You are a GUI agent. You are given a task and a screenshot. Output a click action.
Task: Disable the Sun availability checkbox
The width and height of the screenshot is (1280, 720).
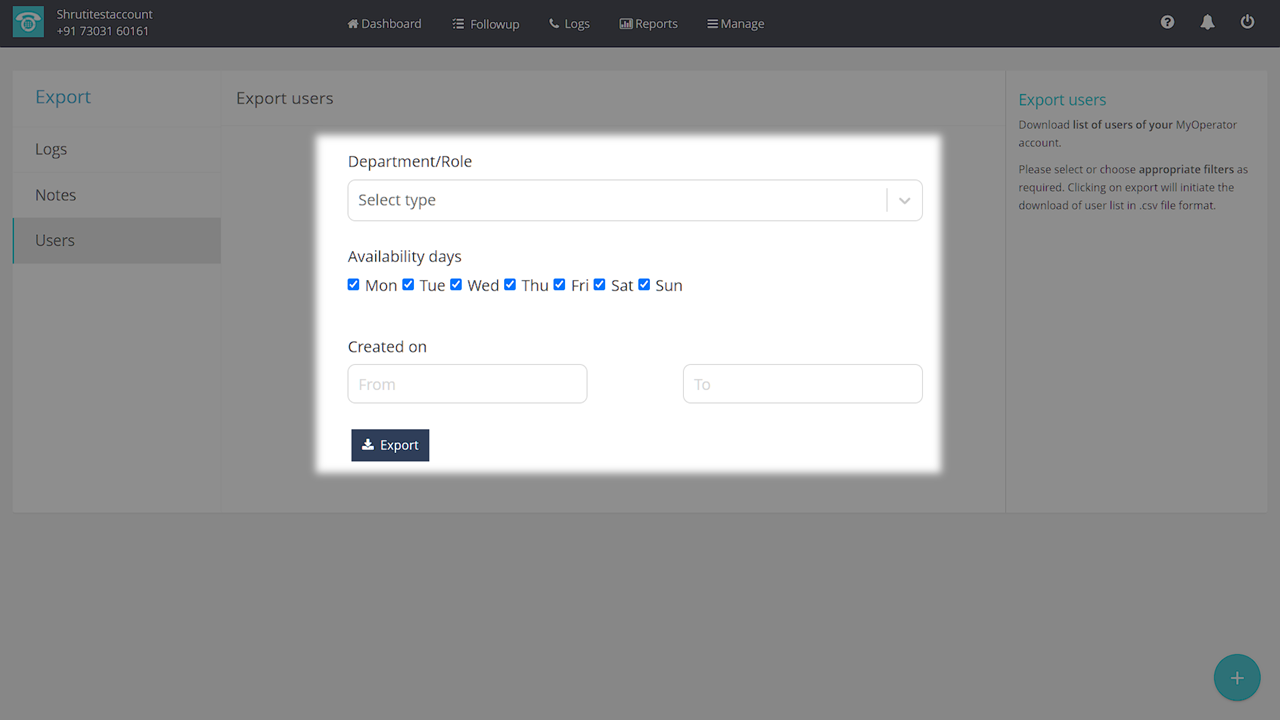(x=644, y=285)
